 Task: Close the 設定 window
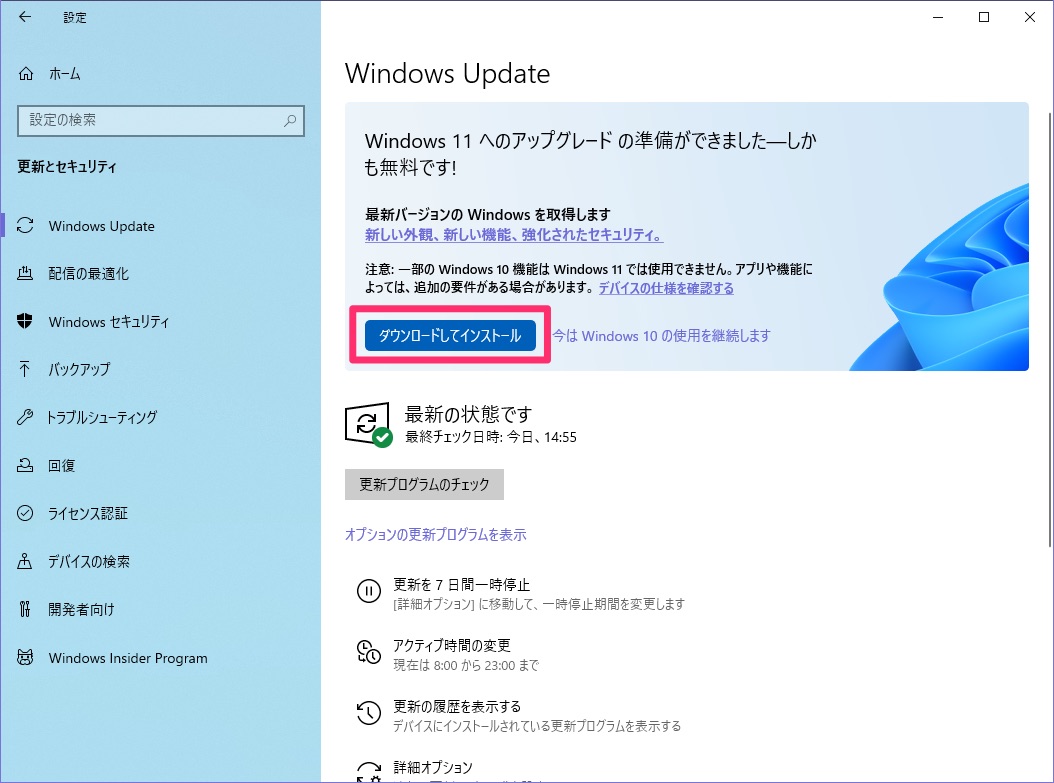(x=1030, y=17)
